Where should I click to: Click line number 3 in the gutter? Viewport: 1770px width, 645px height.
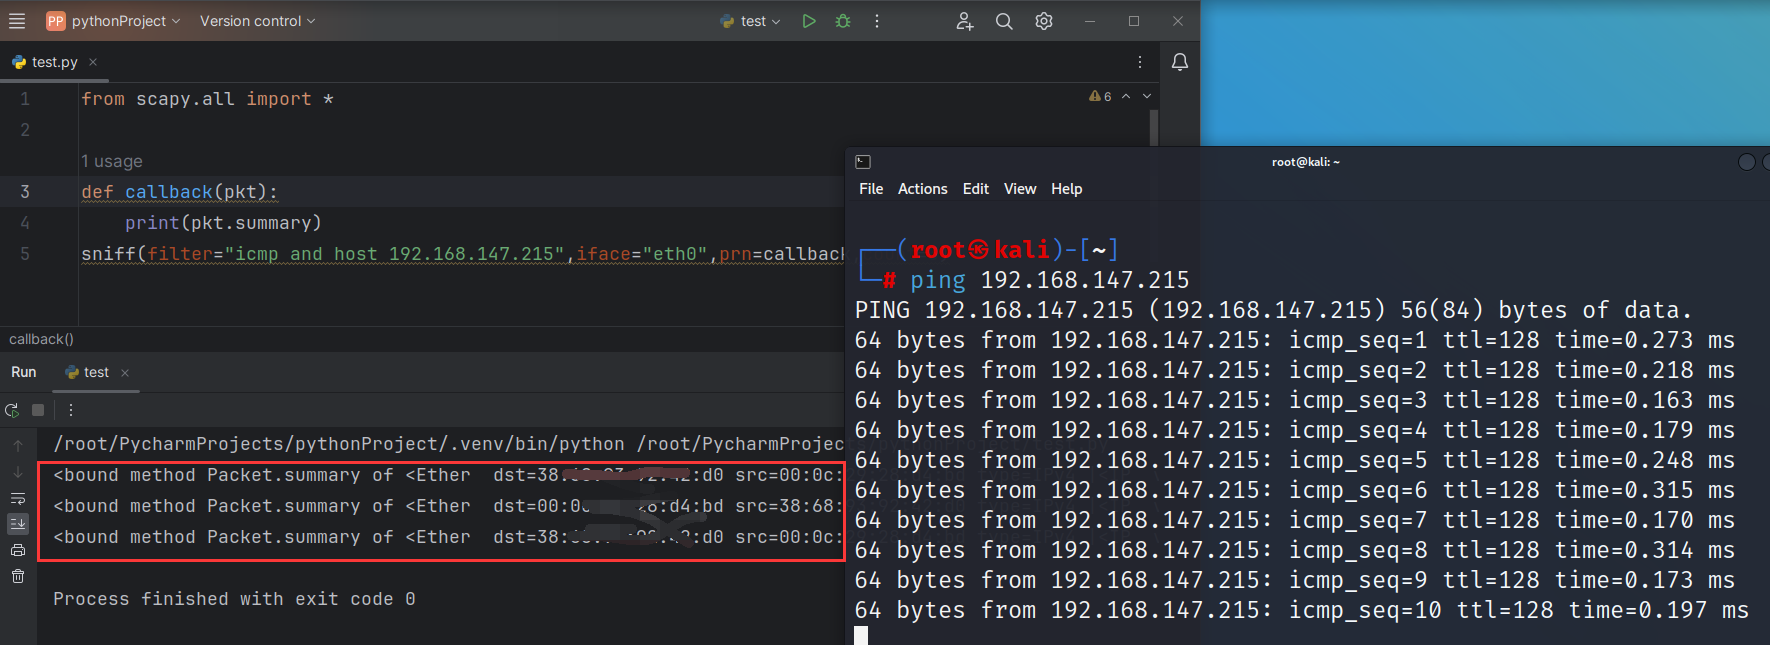[x=25, y=191]
